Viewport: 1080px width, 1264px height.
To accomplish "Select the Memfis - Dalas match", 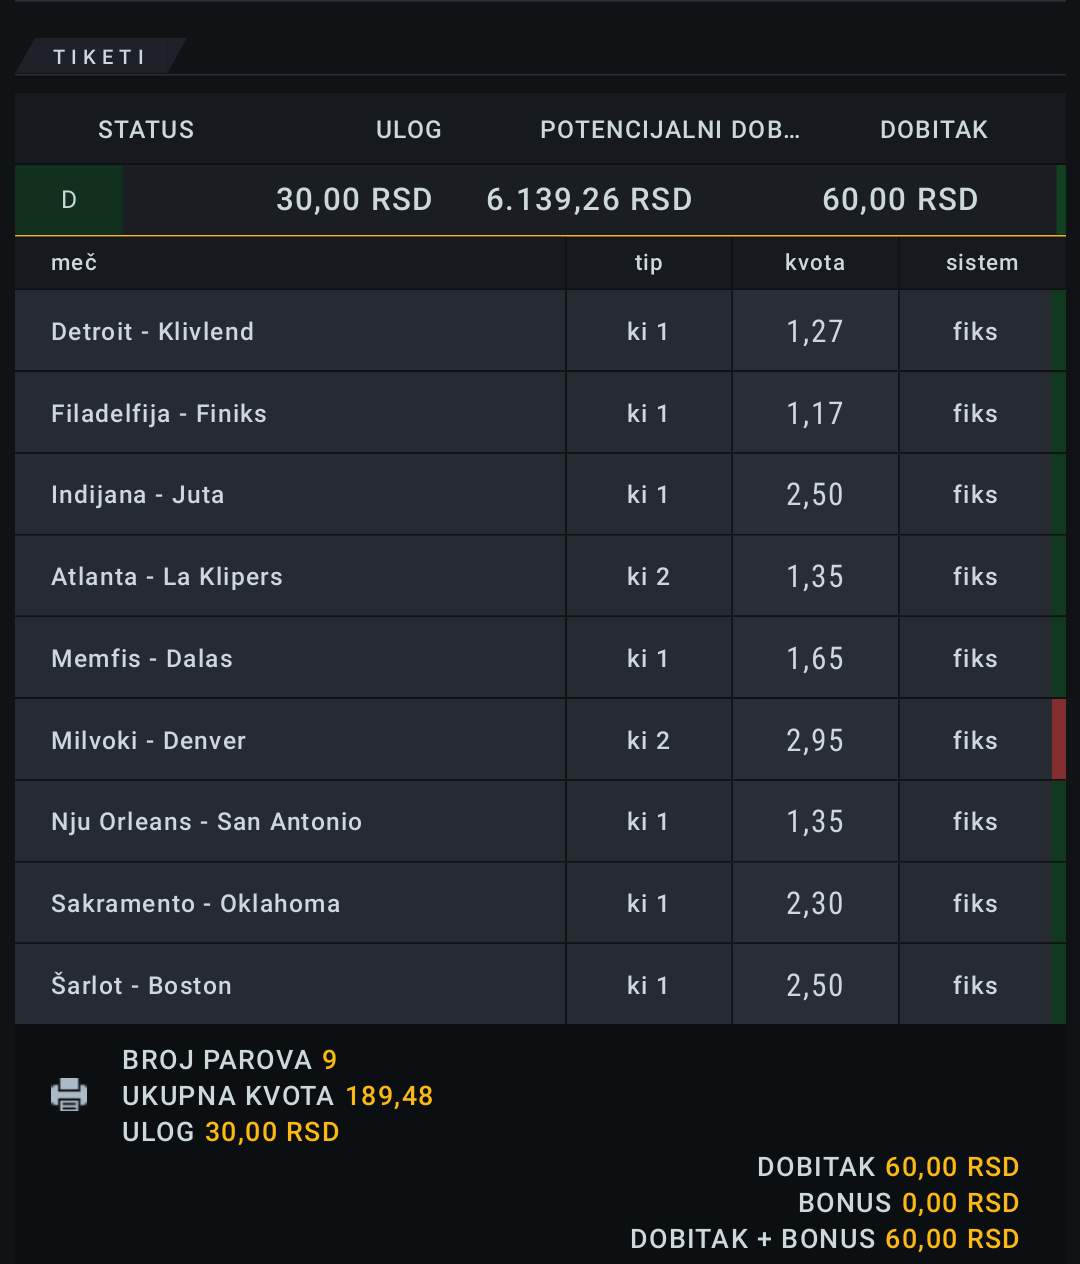I will [x=142, y=659].
